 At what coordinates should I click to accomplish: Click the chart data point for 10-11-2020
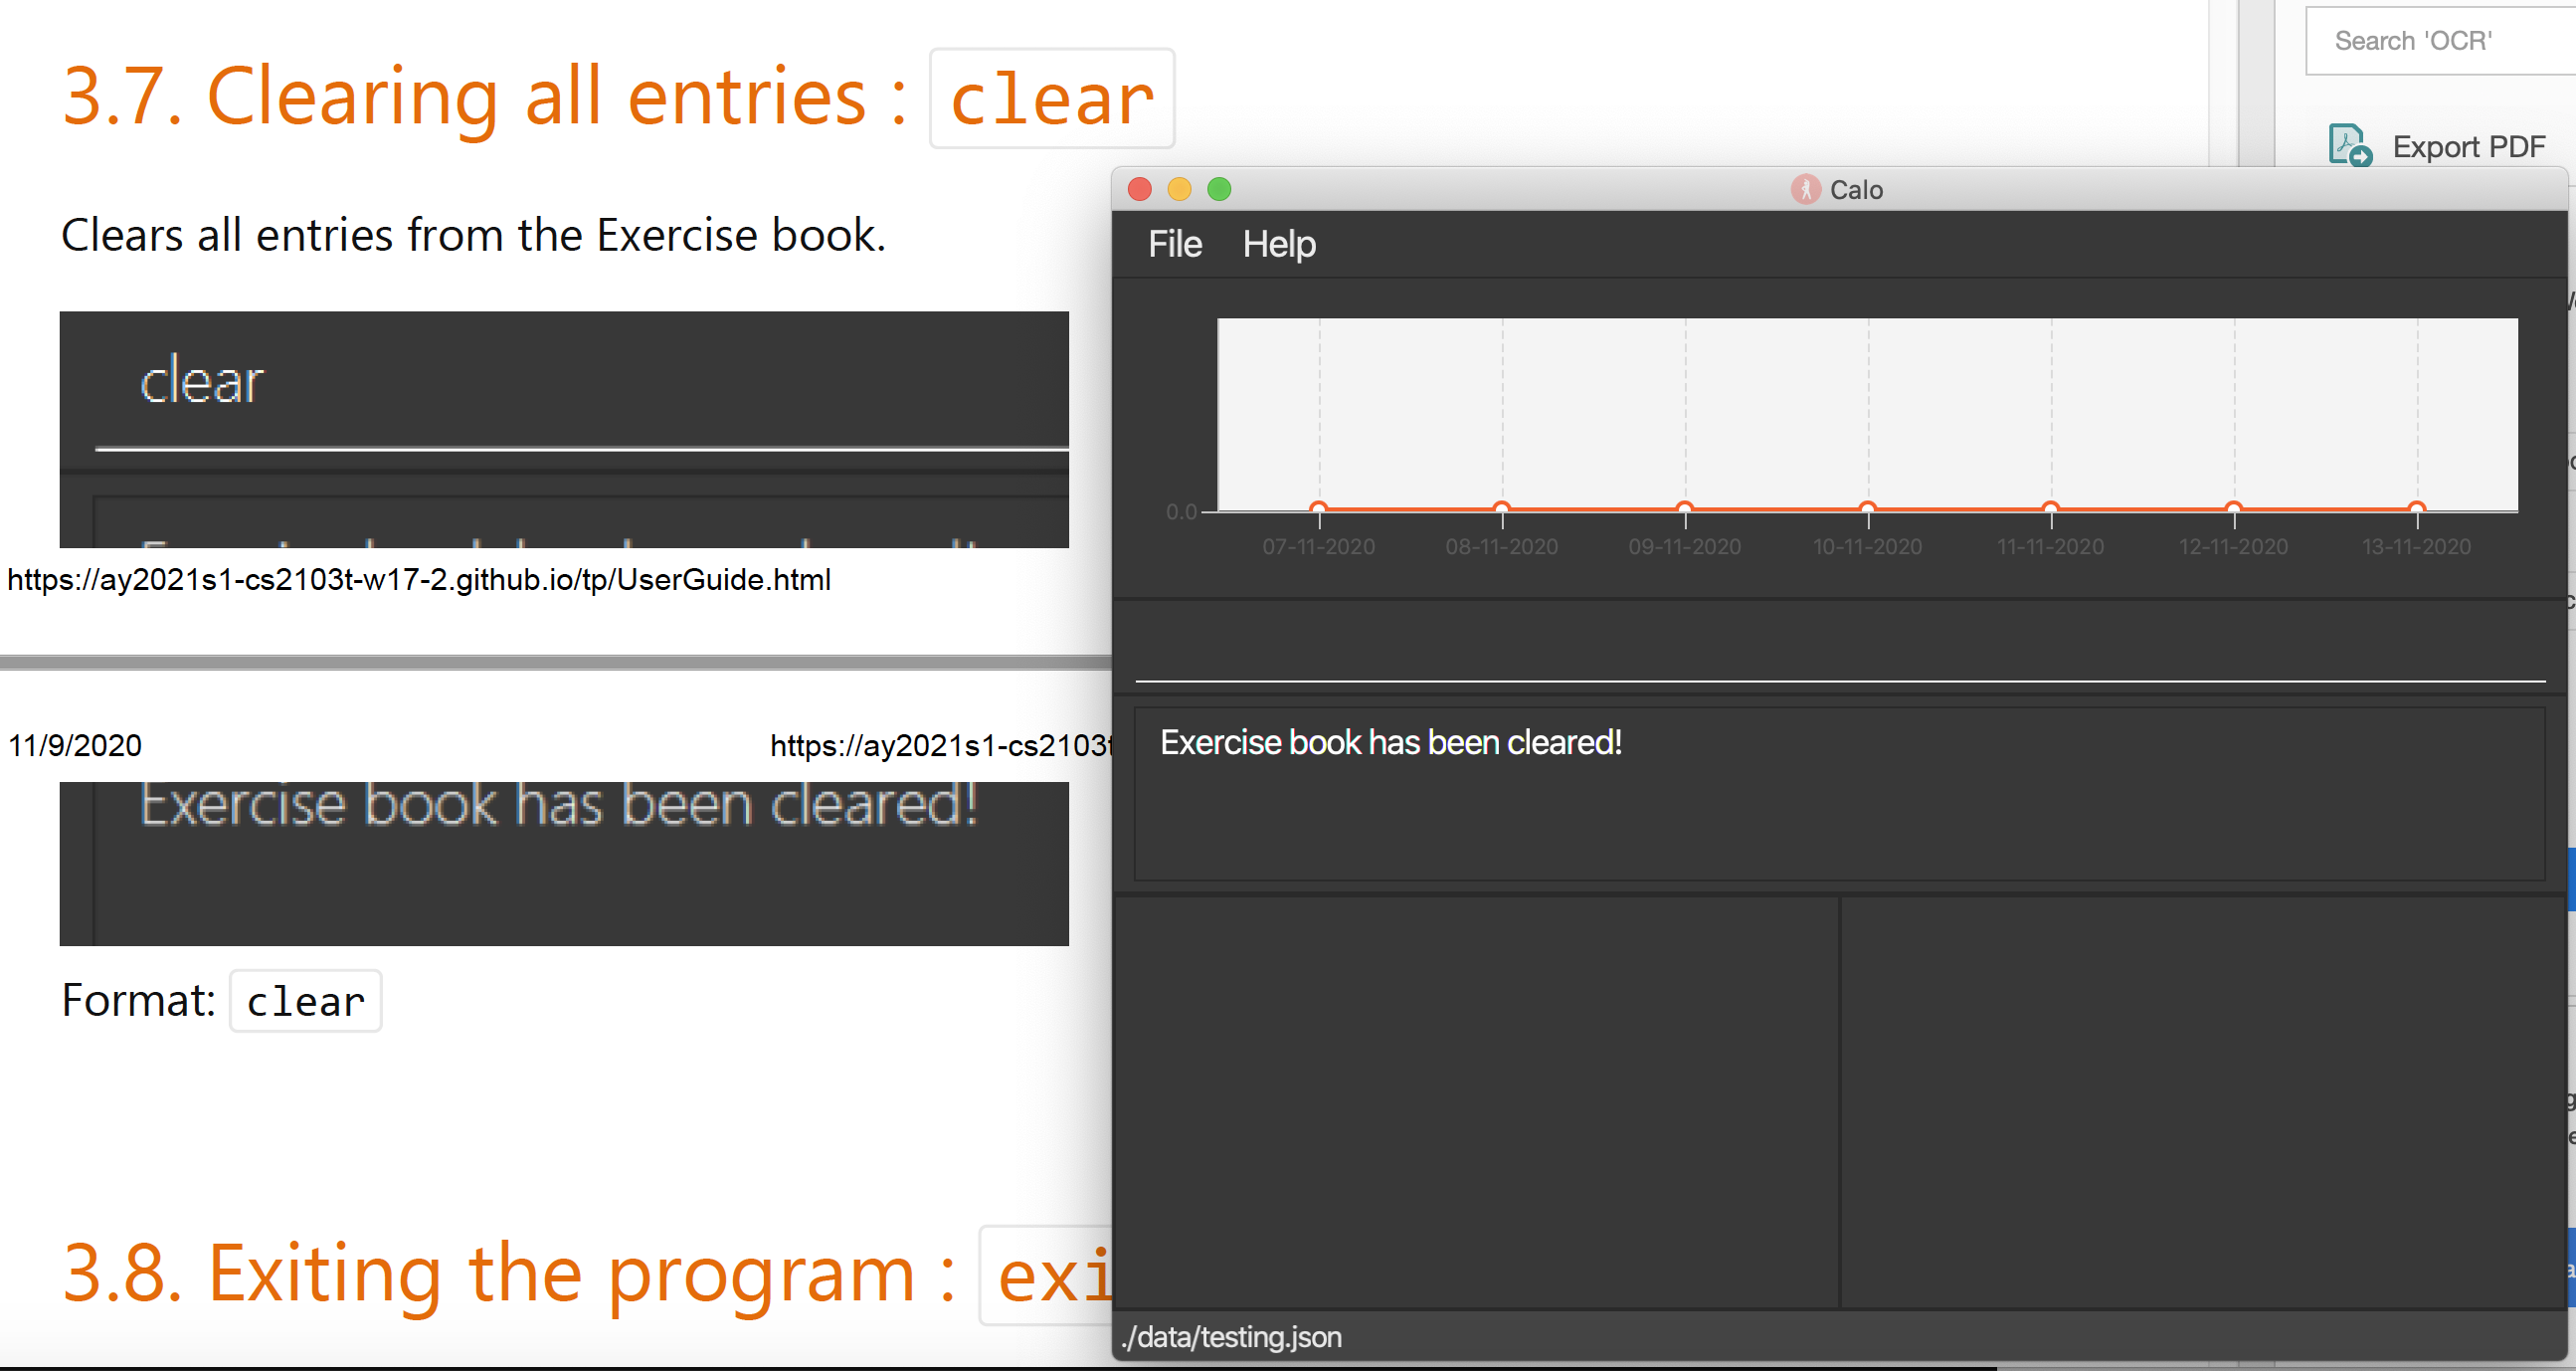pyautogui.click(x=1867, y=508)
